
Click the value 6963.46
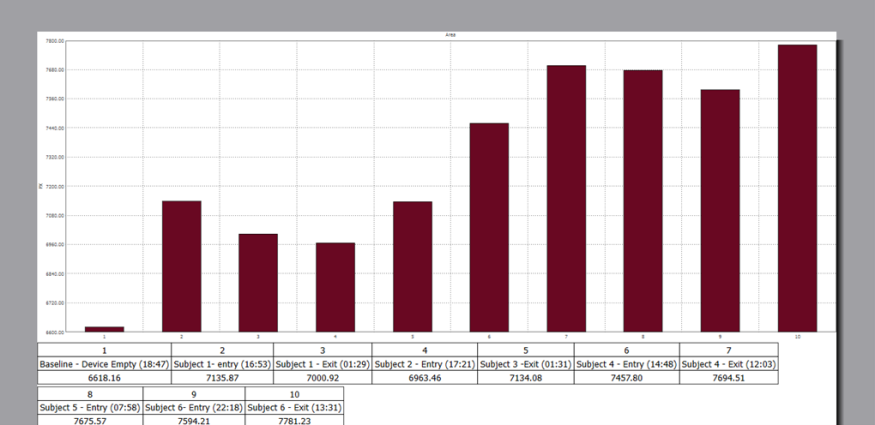tap(425, 378)
